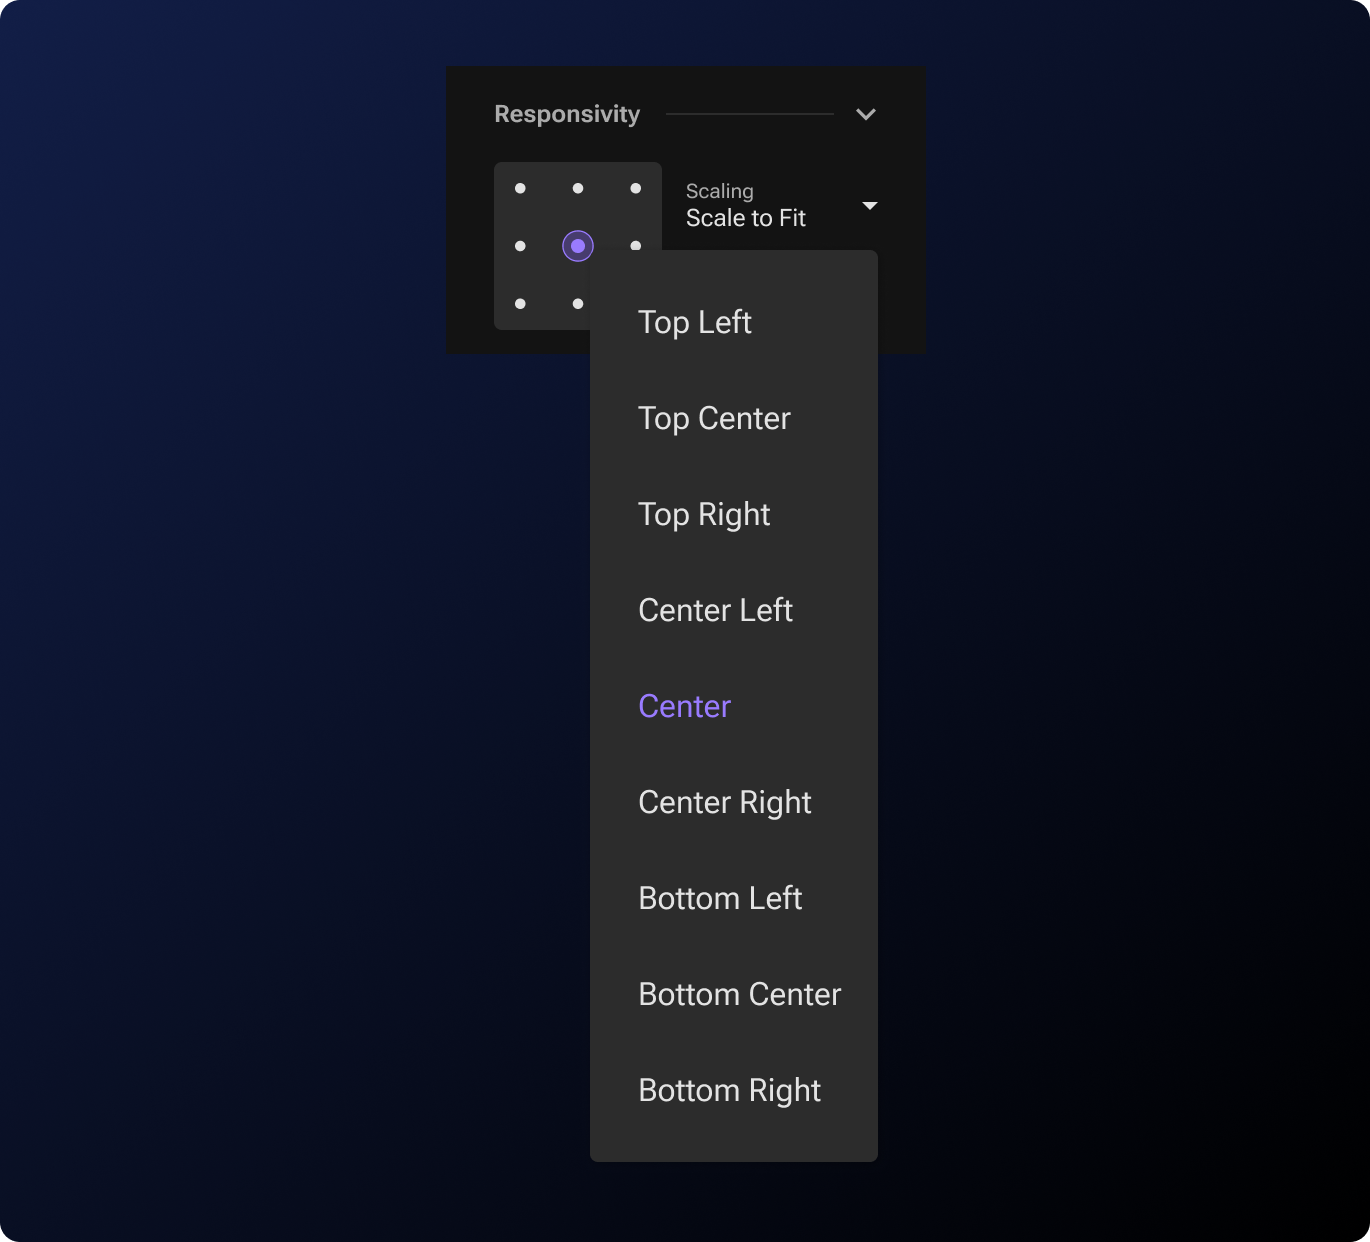Click the middle-right anchor dot in the grid
This screenshot has width=1370, height=1242.
coord(636,245)
